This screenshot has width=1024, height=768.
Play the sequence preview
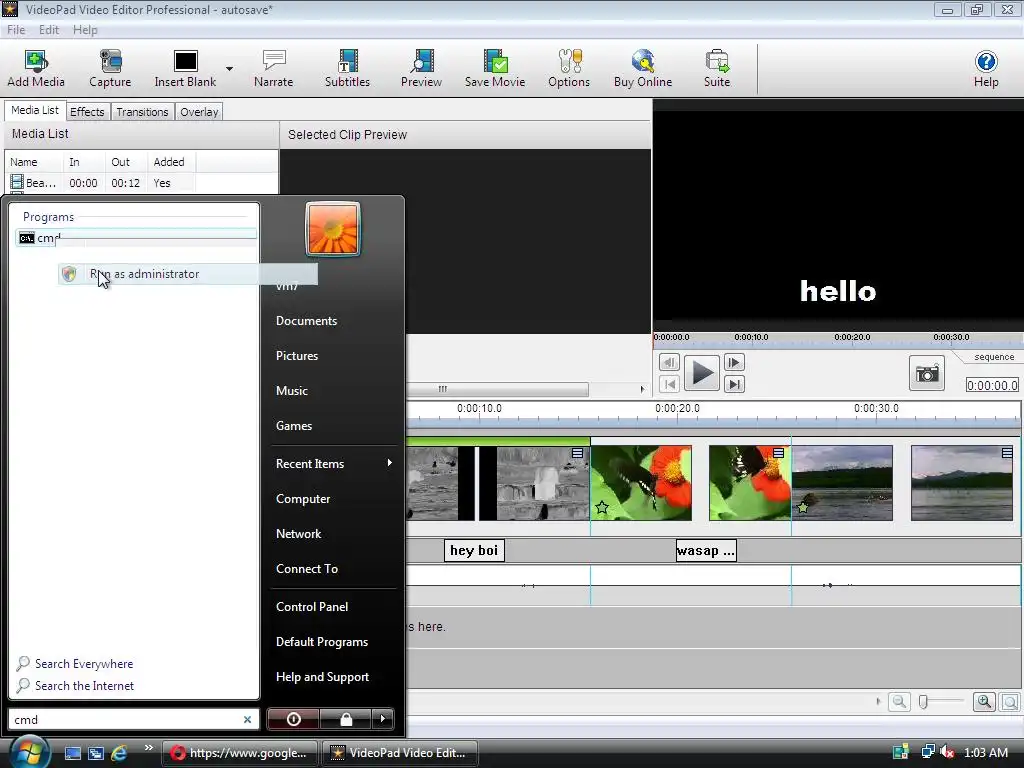(701, 373)
